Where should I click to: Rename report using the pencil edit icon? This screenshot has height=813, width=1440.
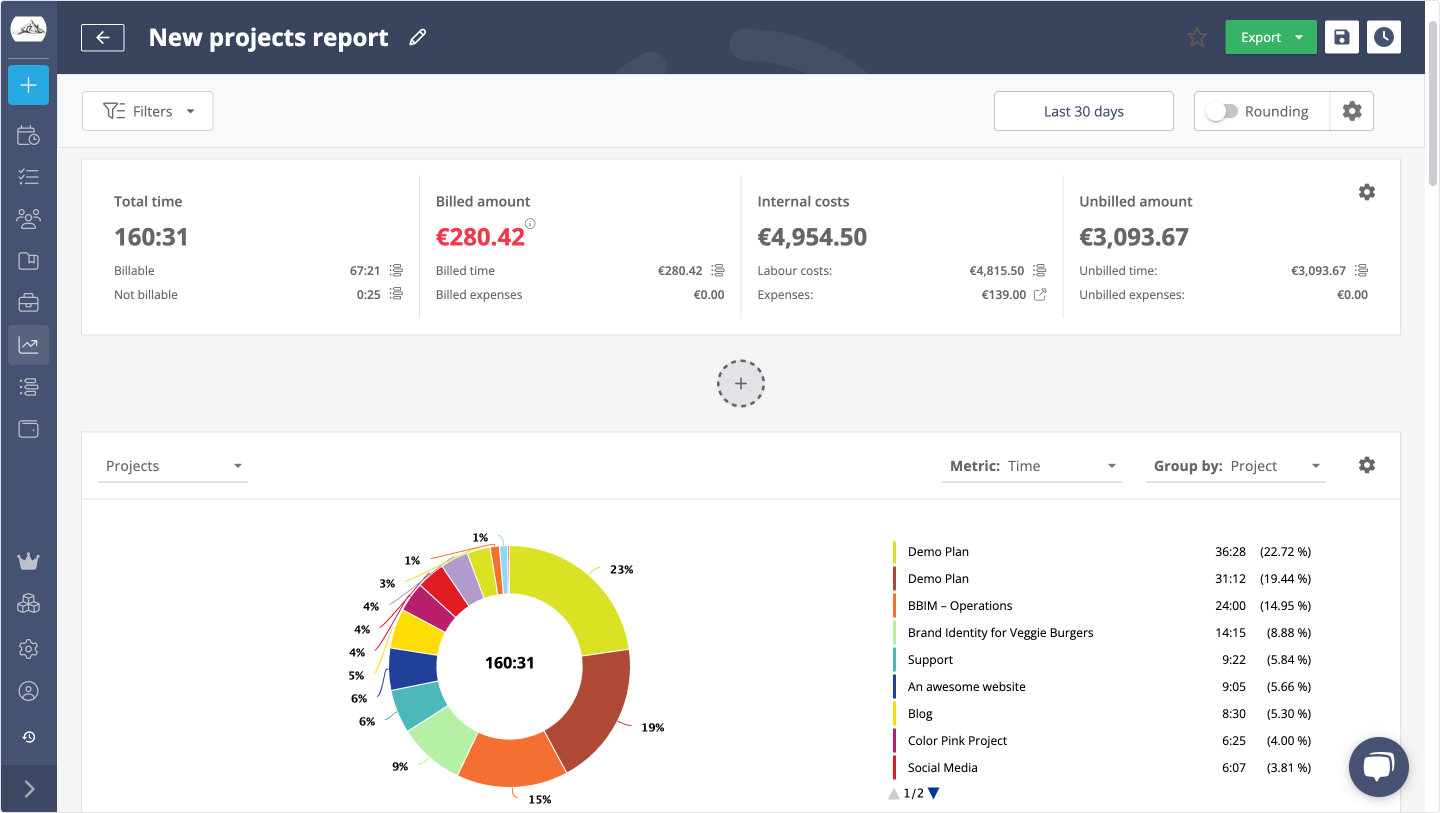417,37
